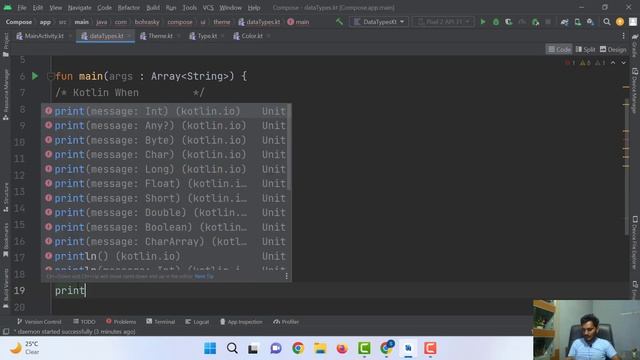The image size is (640, 360).
Task: Click the Sync Project with Gradle Files icon
Action: point(564,22)
